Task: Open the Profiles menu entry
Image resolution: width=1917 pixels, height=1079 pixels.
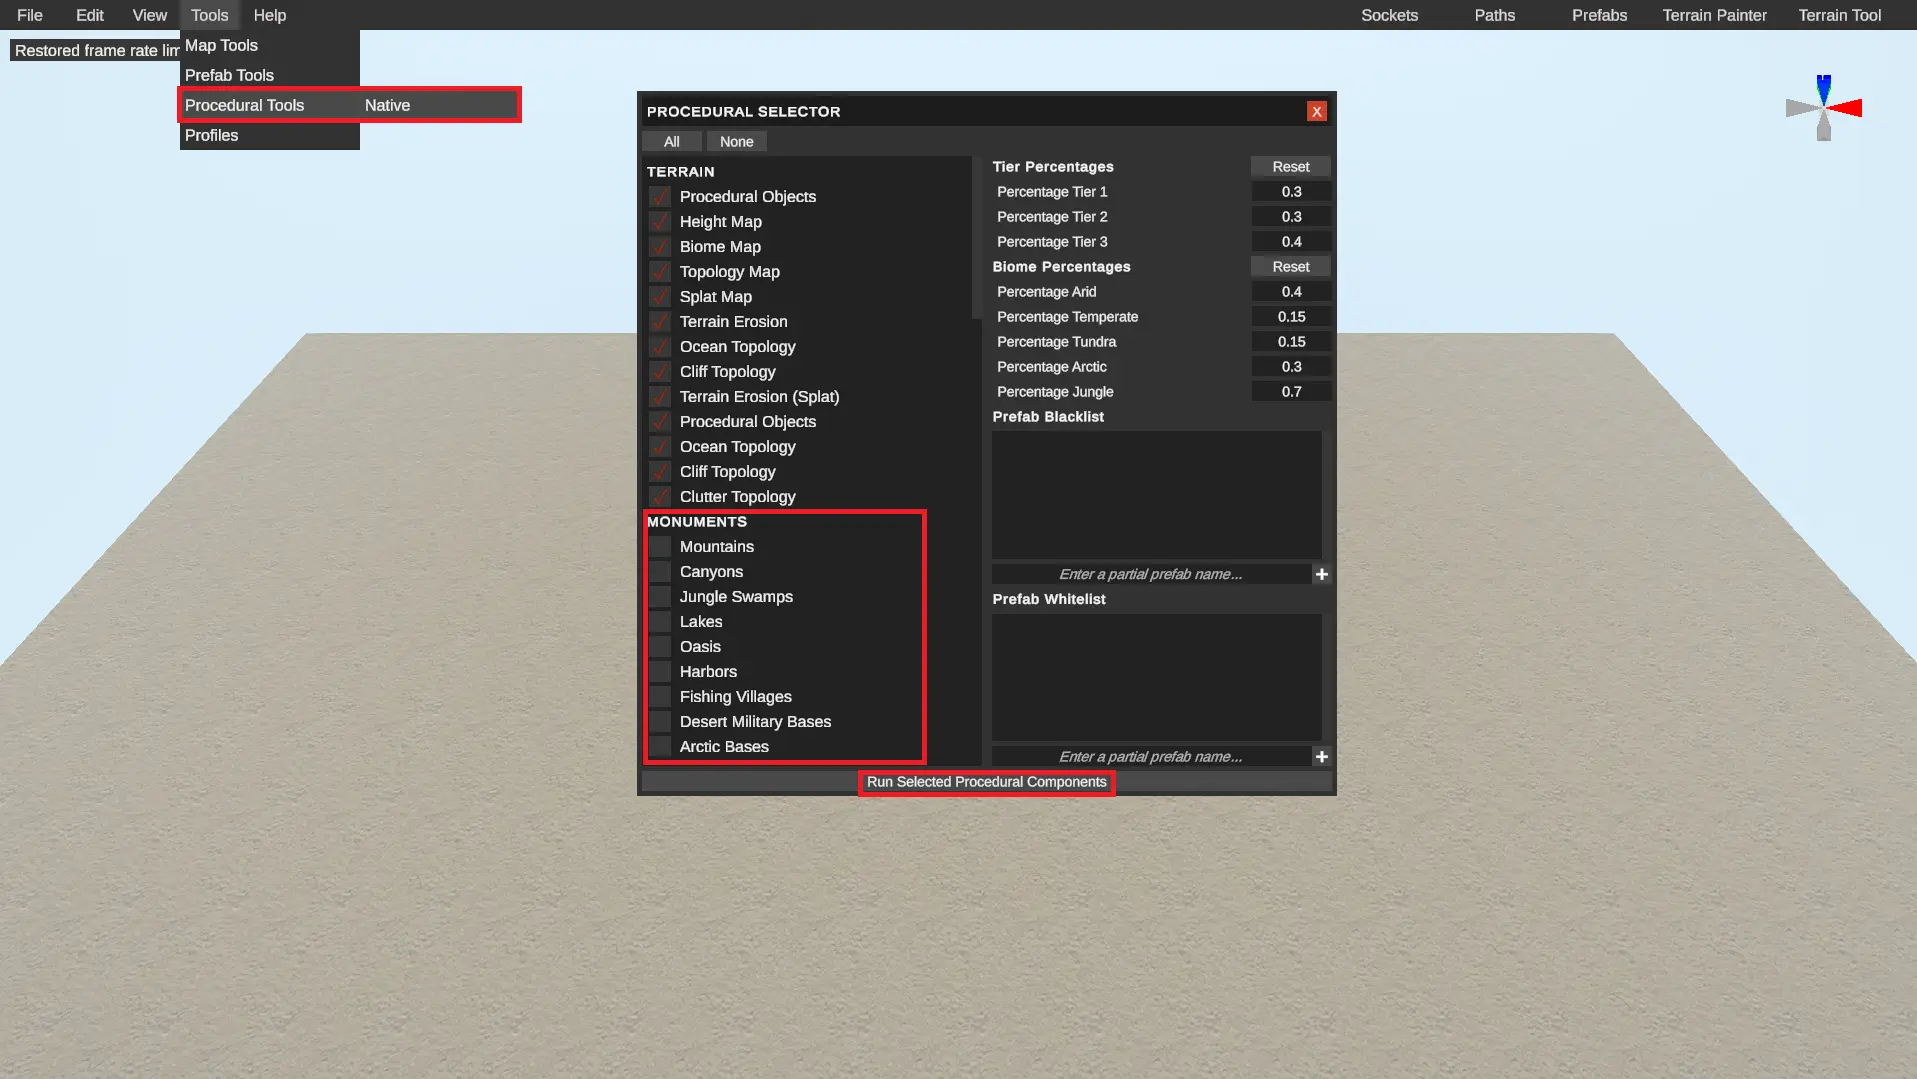Action: pos(212,136)
